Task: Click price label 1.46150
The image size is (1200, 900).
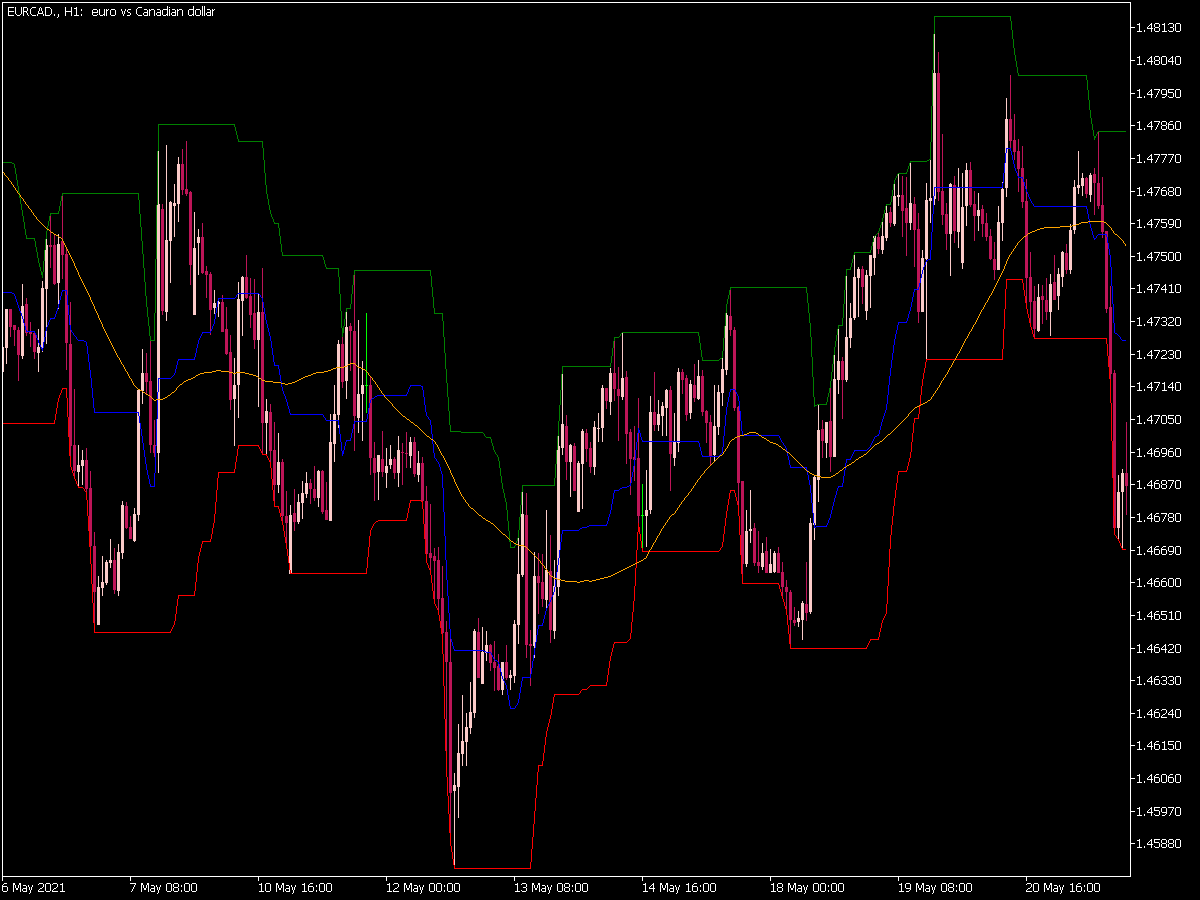Action: (1161, 746)
